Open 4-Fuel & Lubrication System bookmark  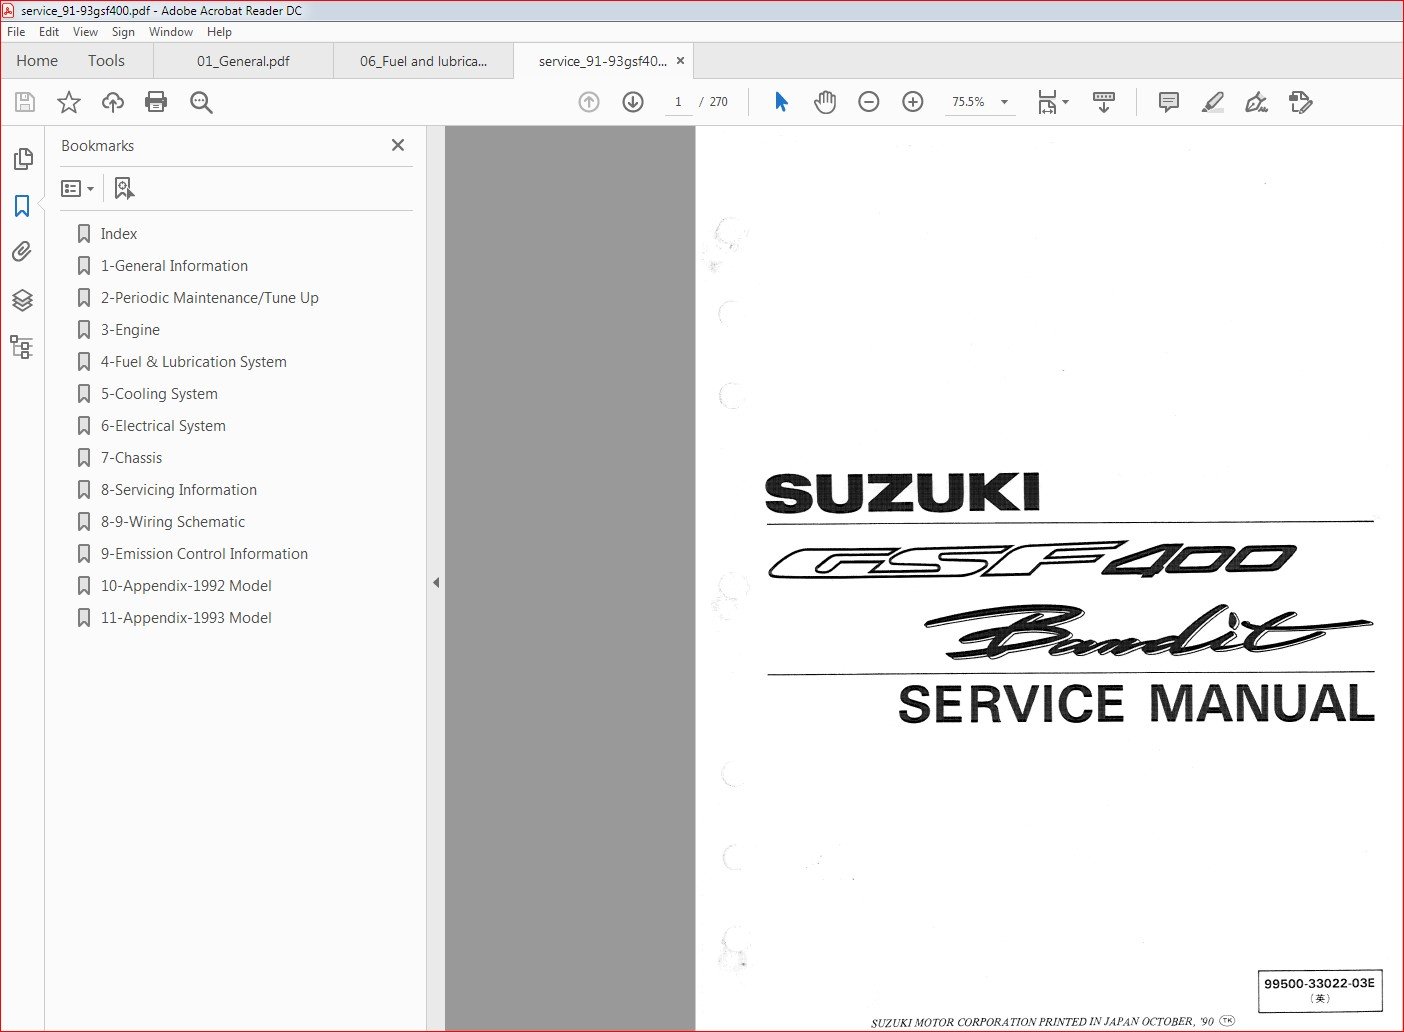(x=194, y=362)
